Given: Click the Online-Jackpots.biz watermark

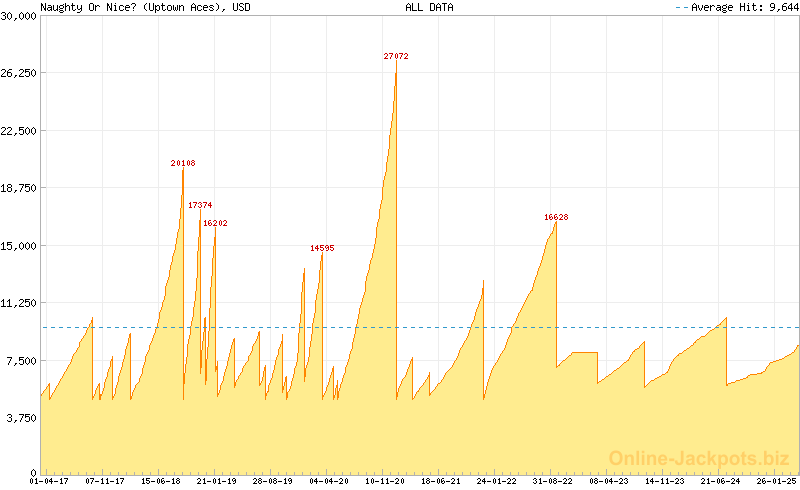Looking at the screenshot, I should (693, 458).
